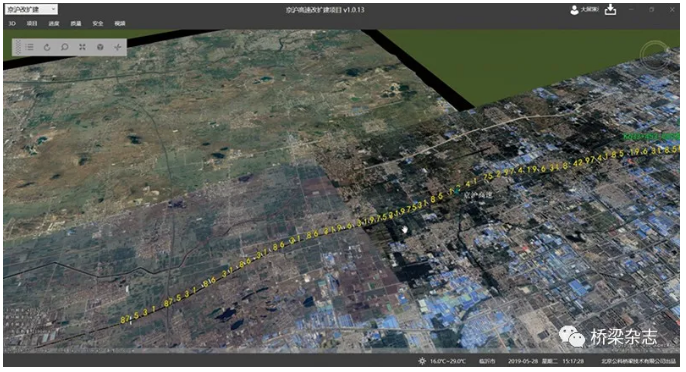Click the 16.0°C~29.0°C temperature reading
Image resolution: width=686 pixels, height=372 pixels.
(448, 361)
